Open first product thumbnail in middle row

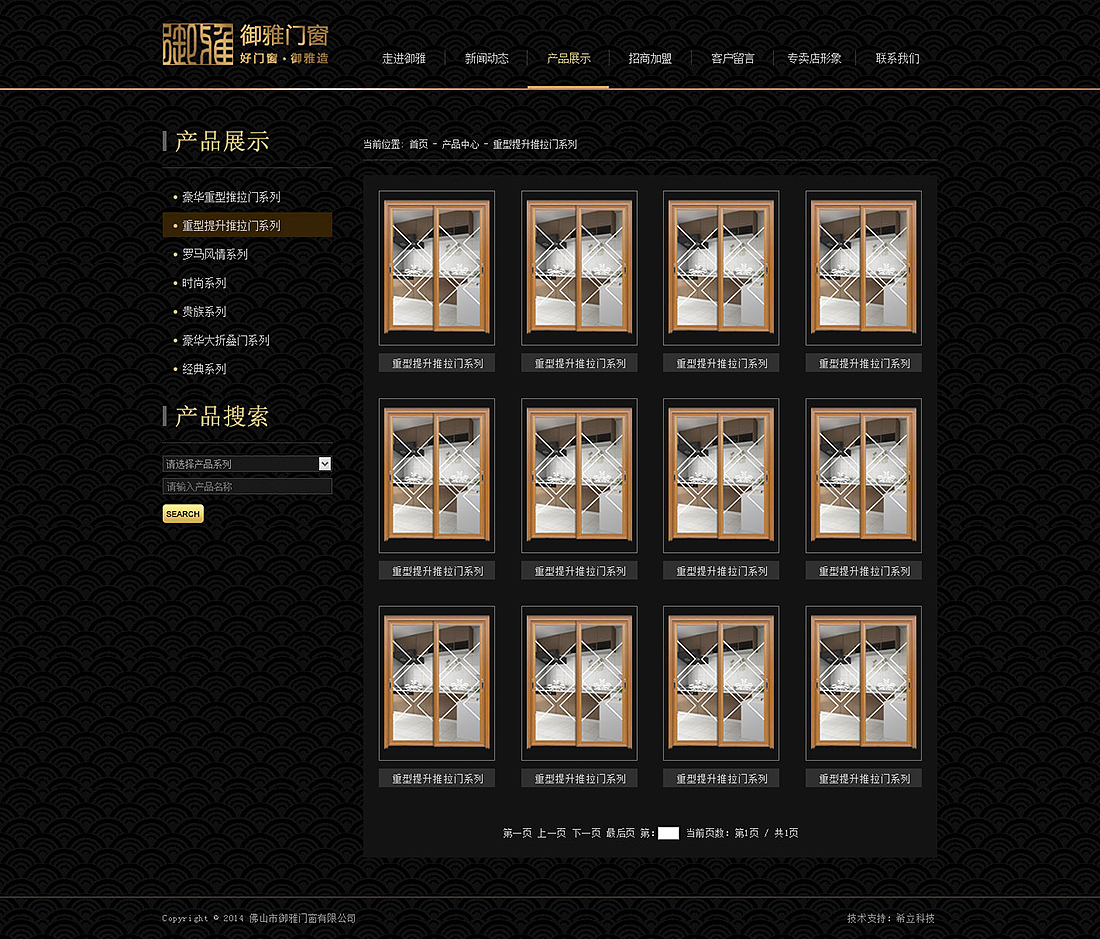436,475
